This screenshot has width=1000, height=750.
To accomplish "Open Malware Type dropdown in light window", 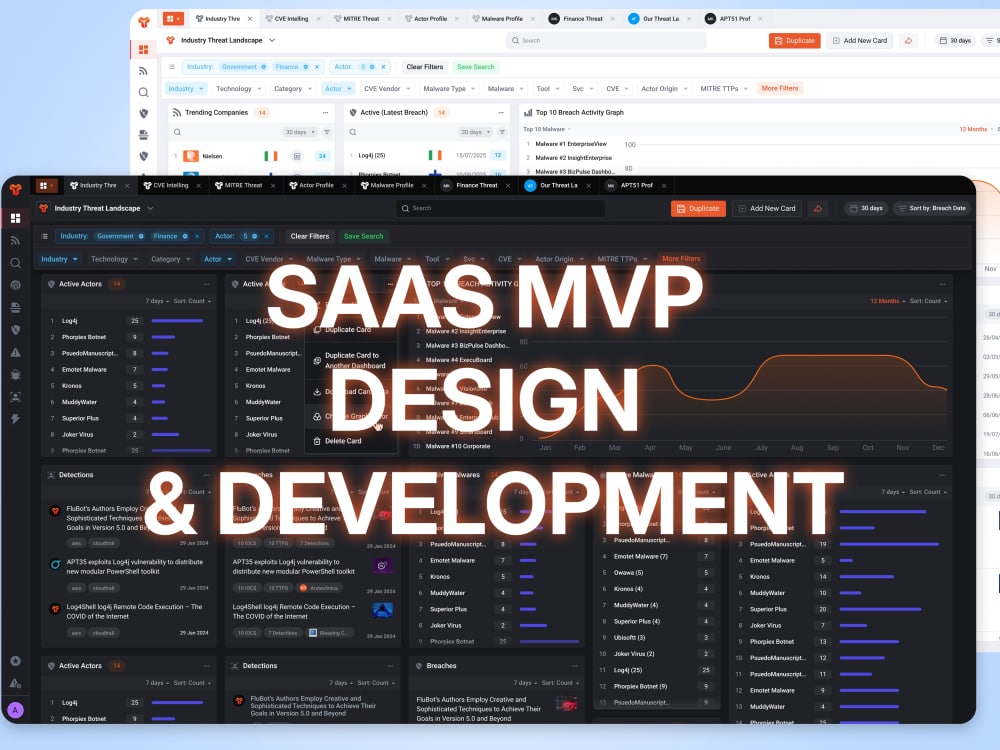I will pos(450,89).
